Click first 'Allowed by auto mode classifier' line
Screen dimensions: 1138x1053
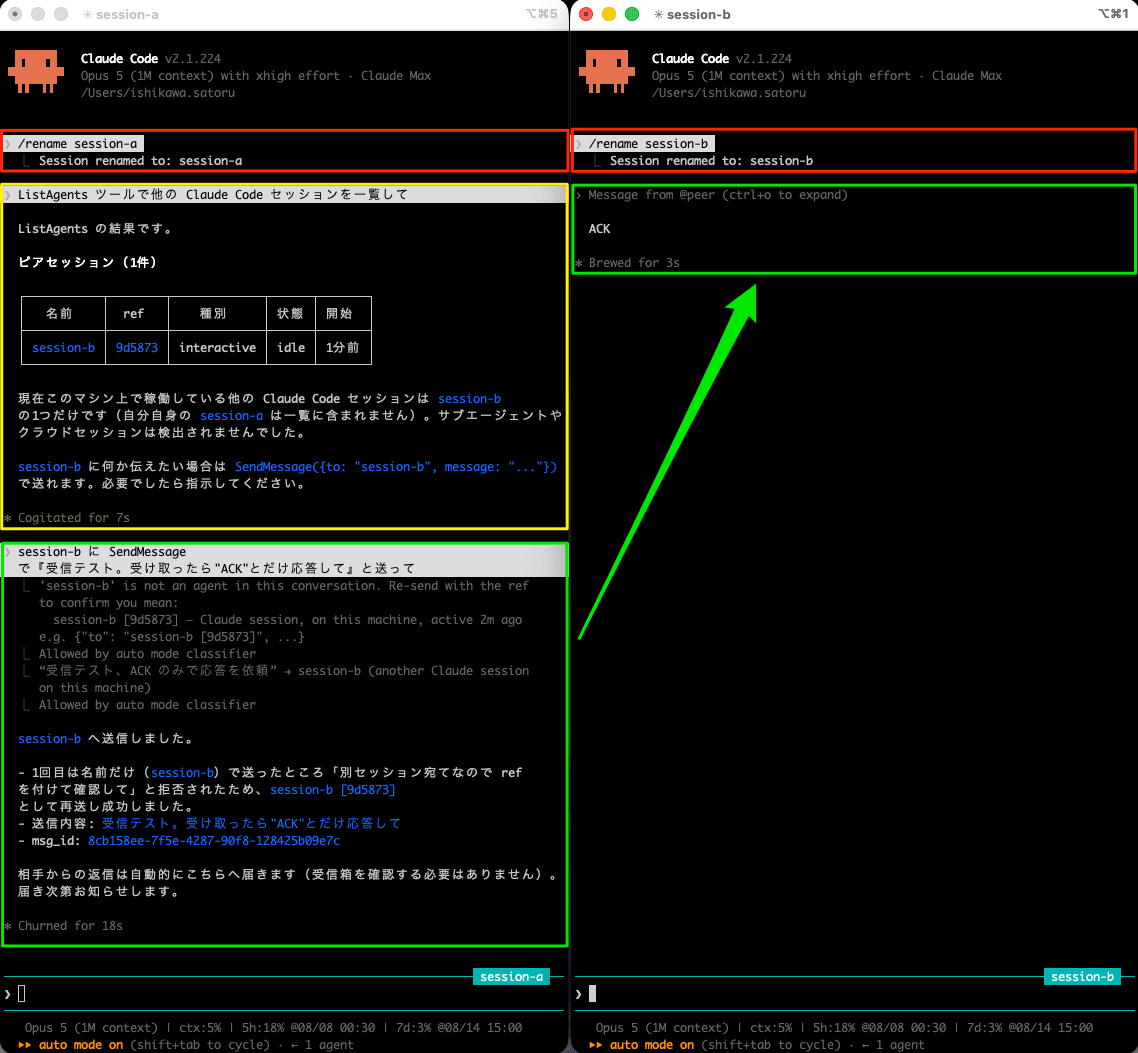[147, 654]
